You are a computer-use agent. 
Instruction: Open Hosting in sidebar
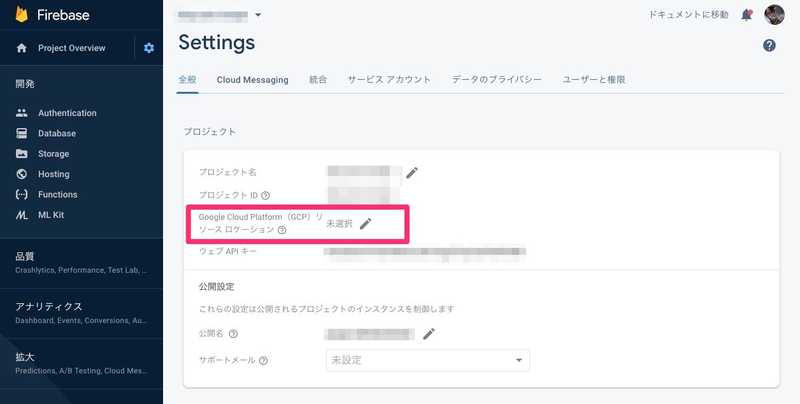(54, 174)
